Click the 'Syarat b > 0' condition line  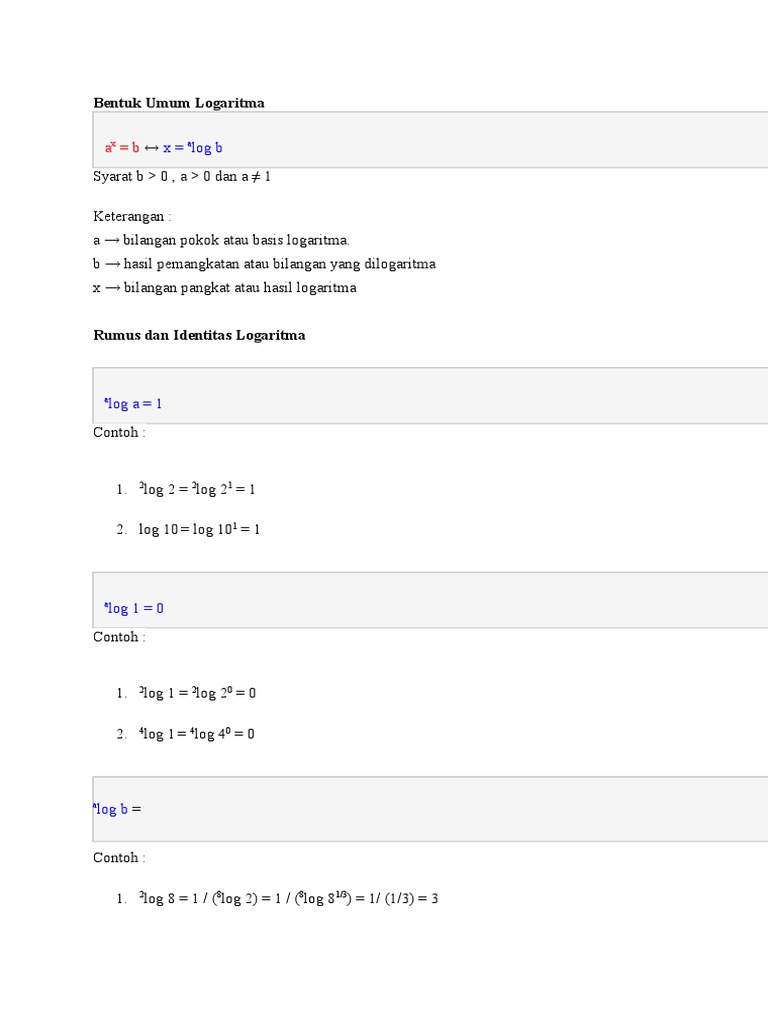tap(182, 176)
